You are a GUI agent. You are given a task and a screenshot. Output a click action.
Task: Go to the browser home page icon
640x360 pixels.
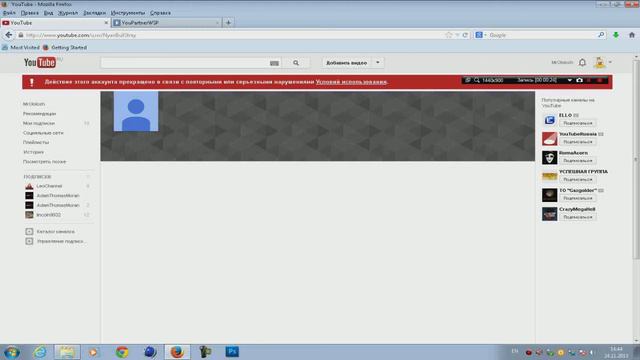(x=632, y=35)
